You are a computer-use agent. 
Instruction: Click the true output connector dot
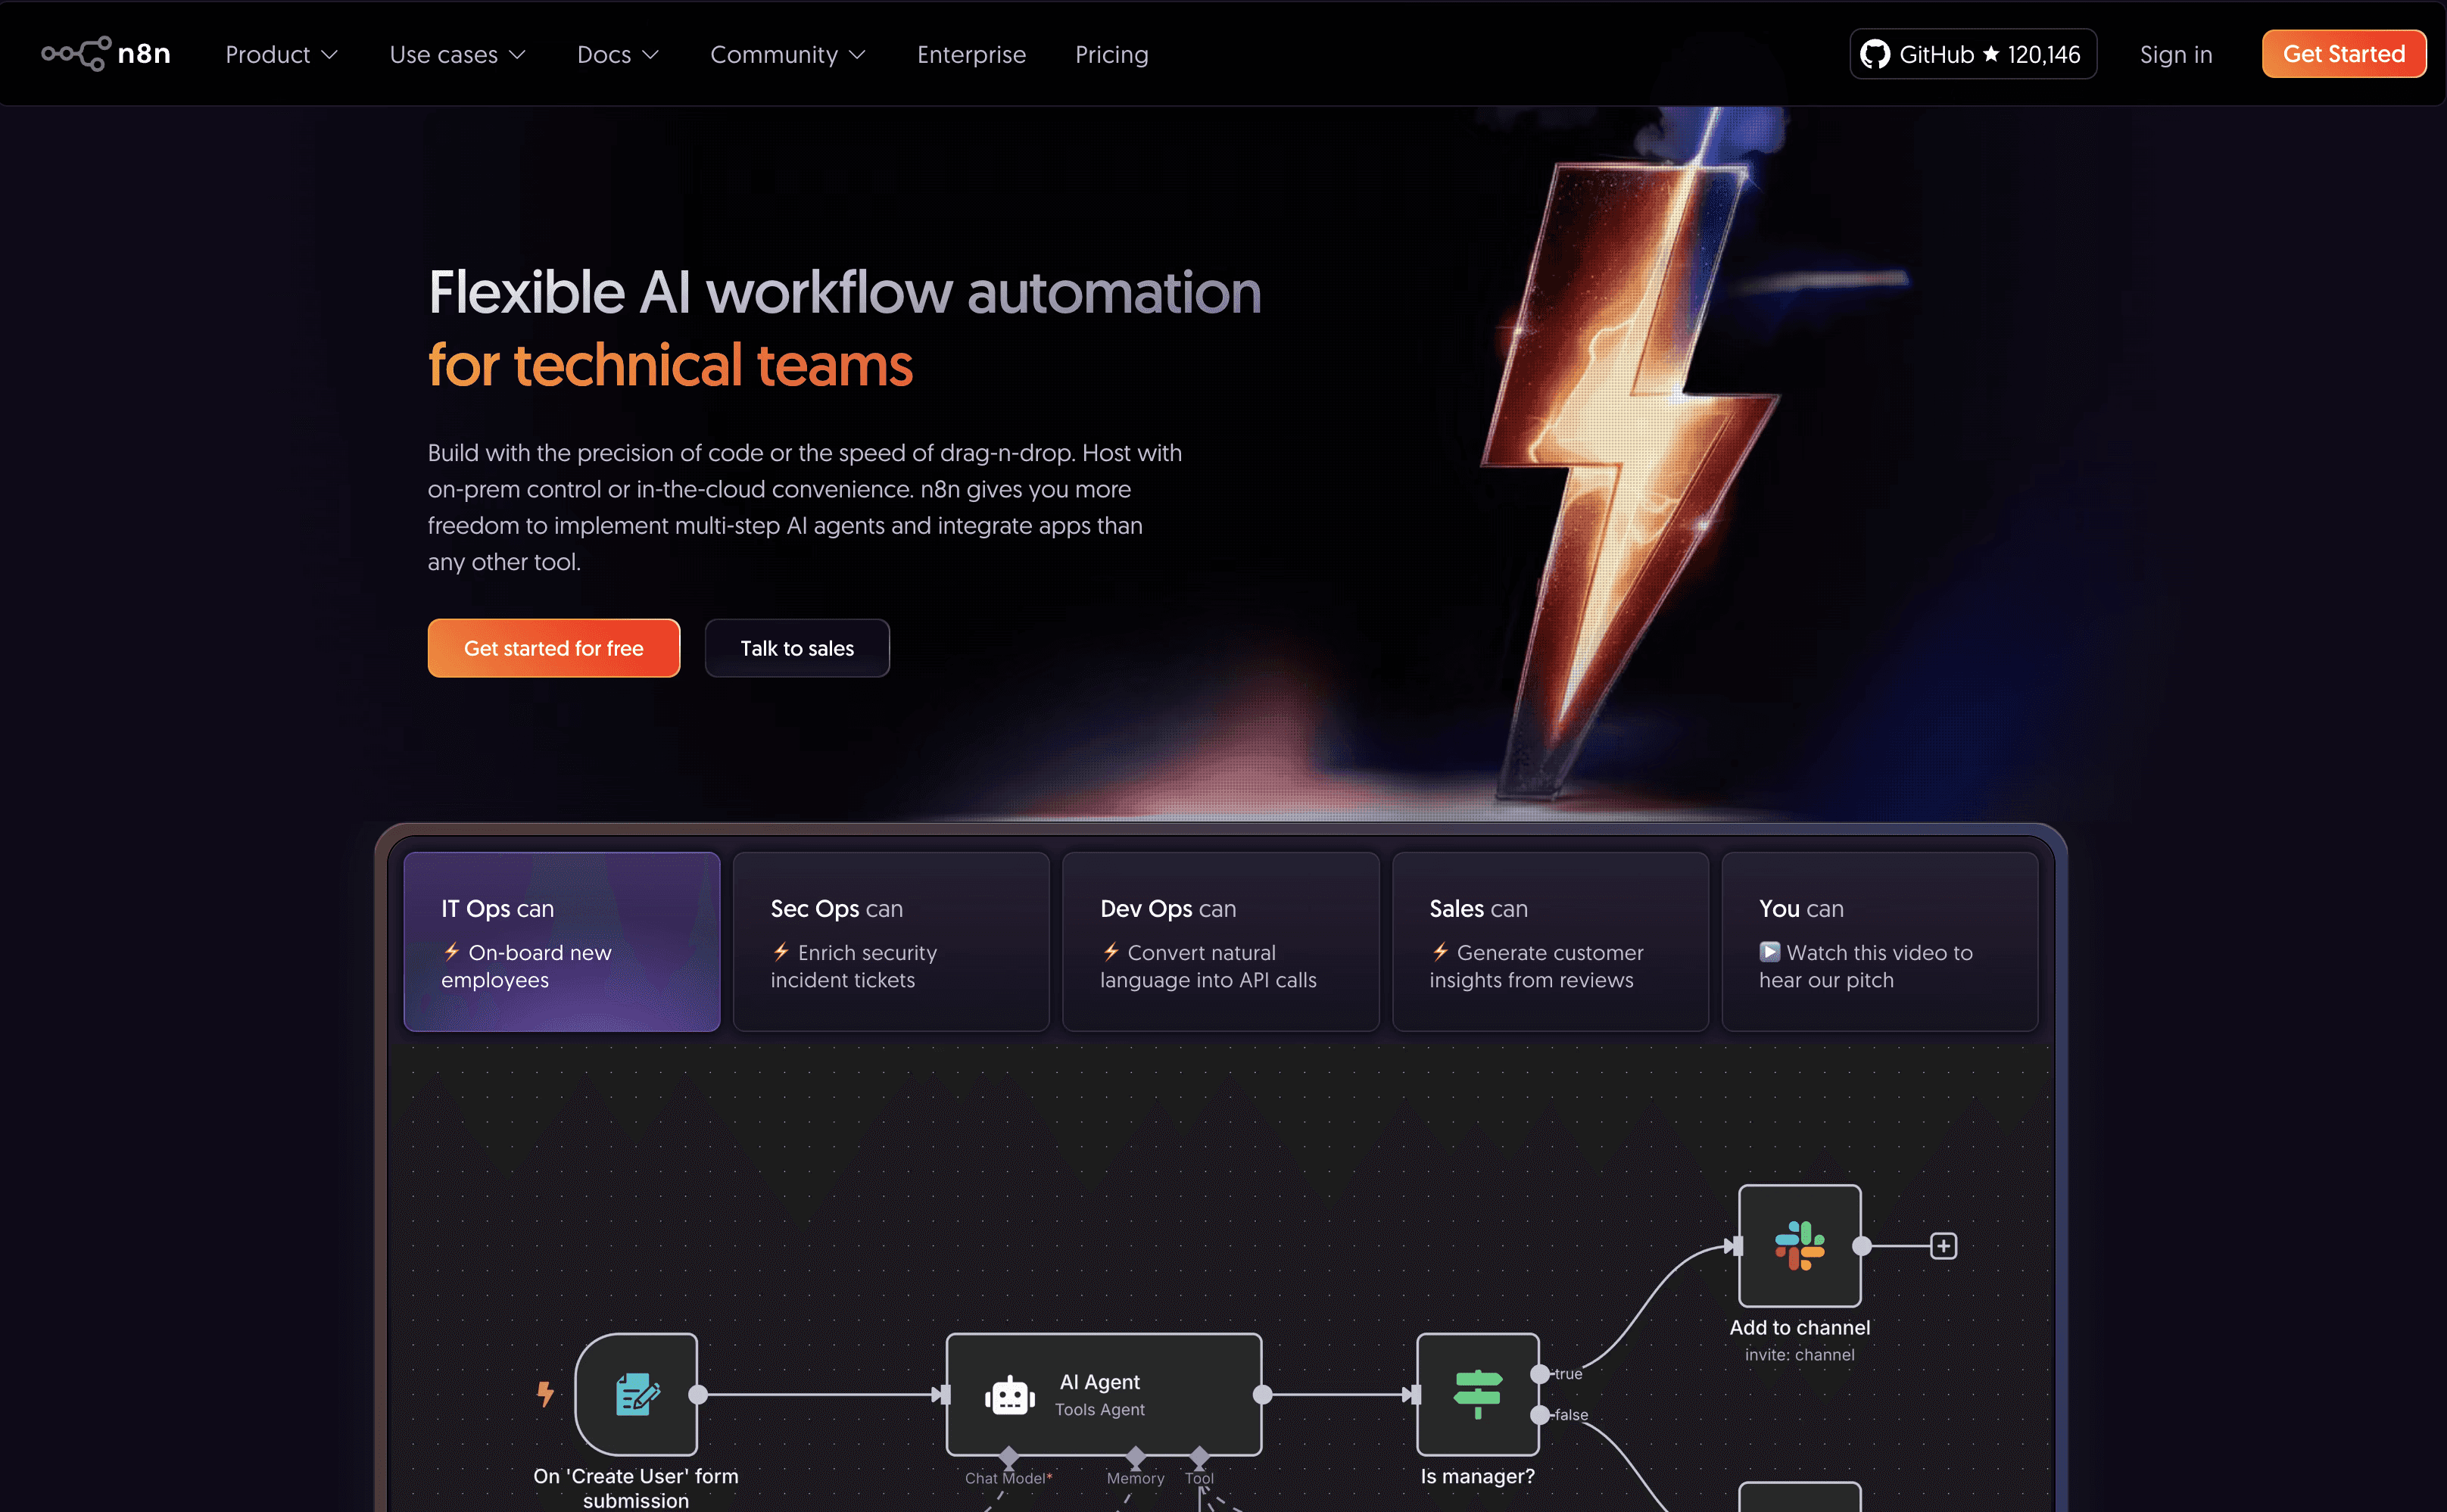point(1540,1374)
